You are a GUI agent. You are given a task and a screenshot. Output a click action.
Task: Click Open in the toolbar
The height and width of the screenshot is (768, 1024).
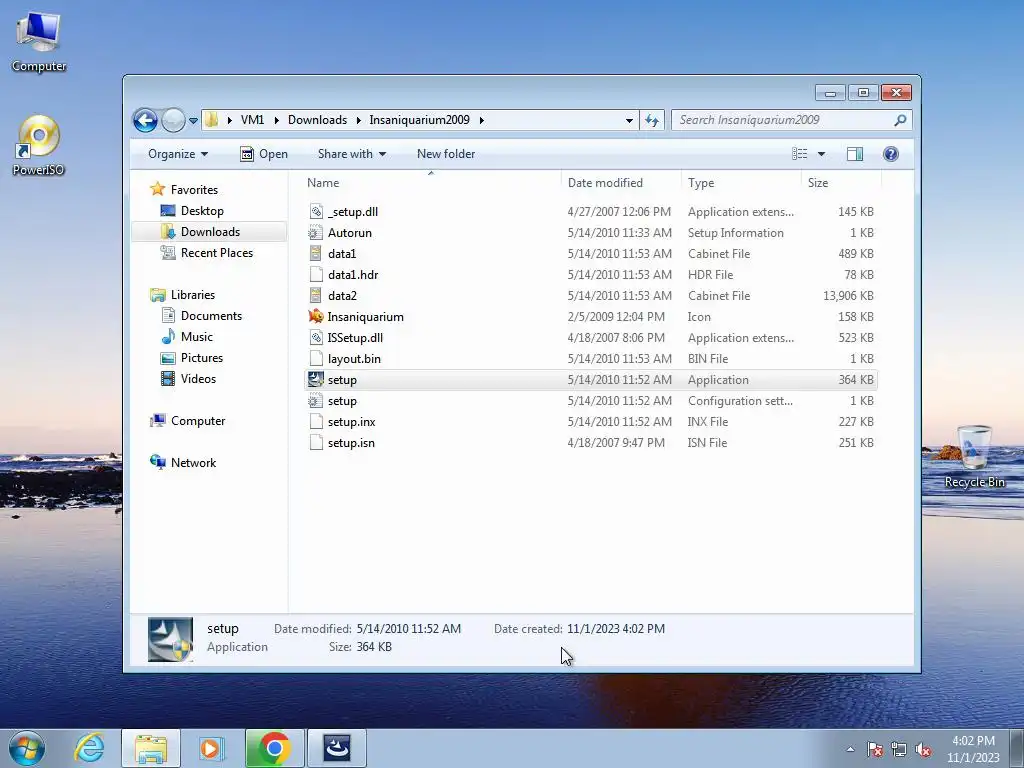(264, 154)
